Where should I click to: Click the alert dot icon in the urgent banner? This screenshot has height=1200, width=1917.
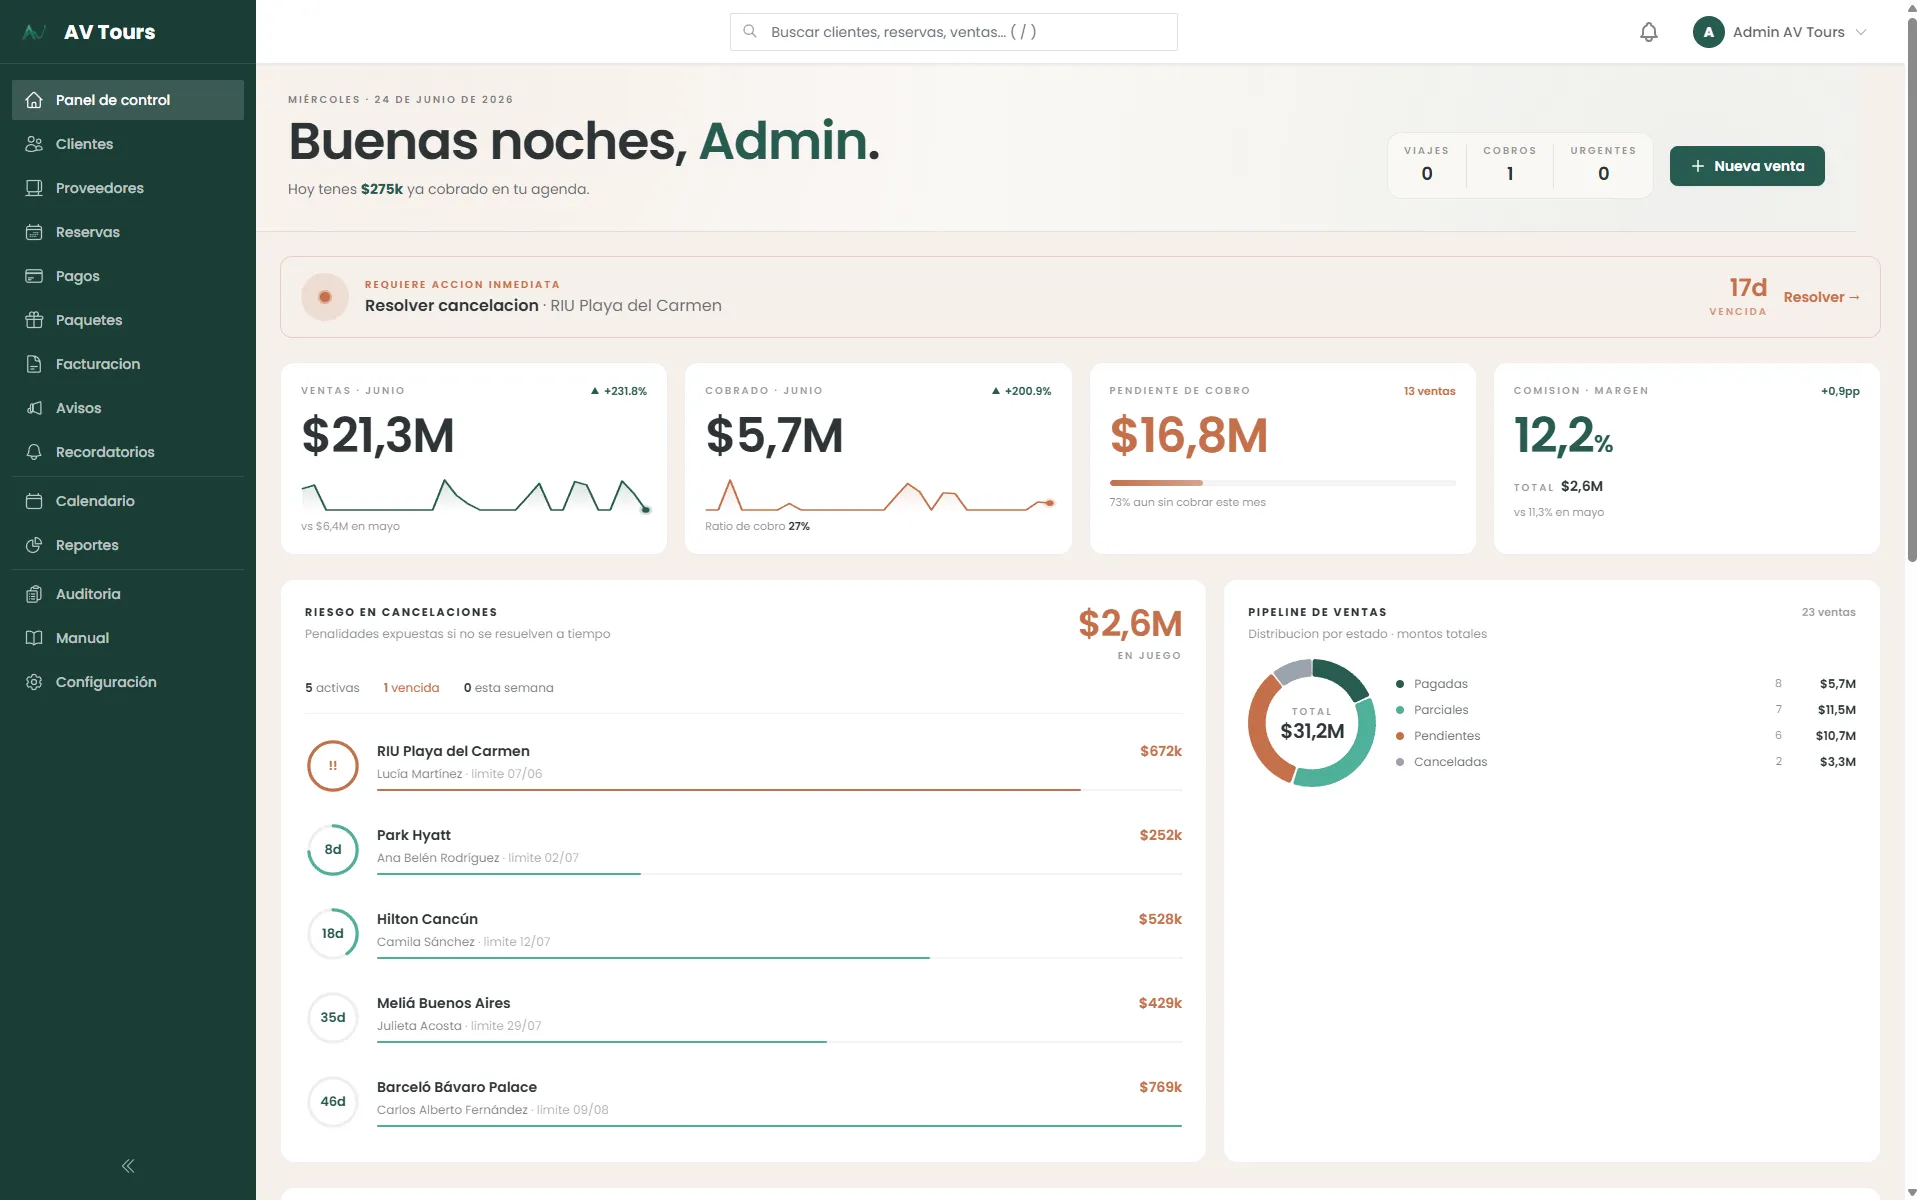tap(325, 297)
